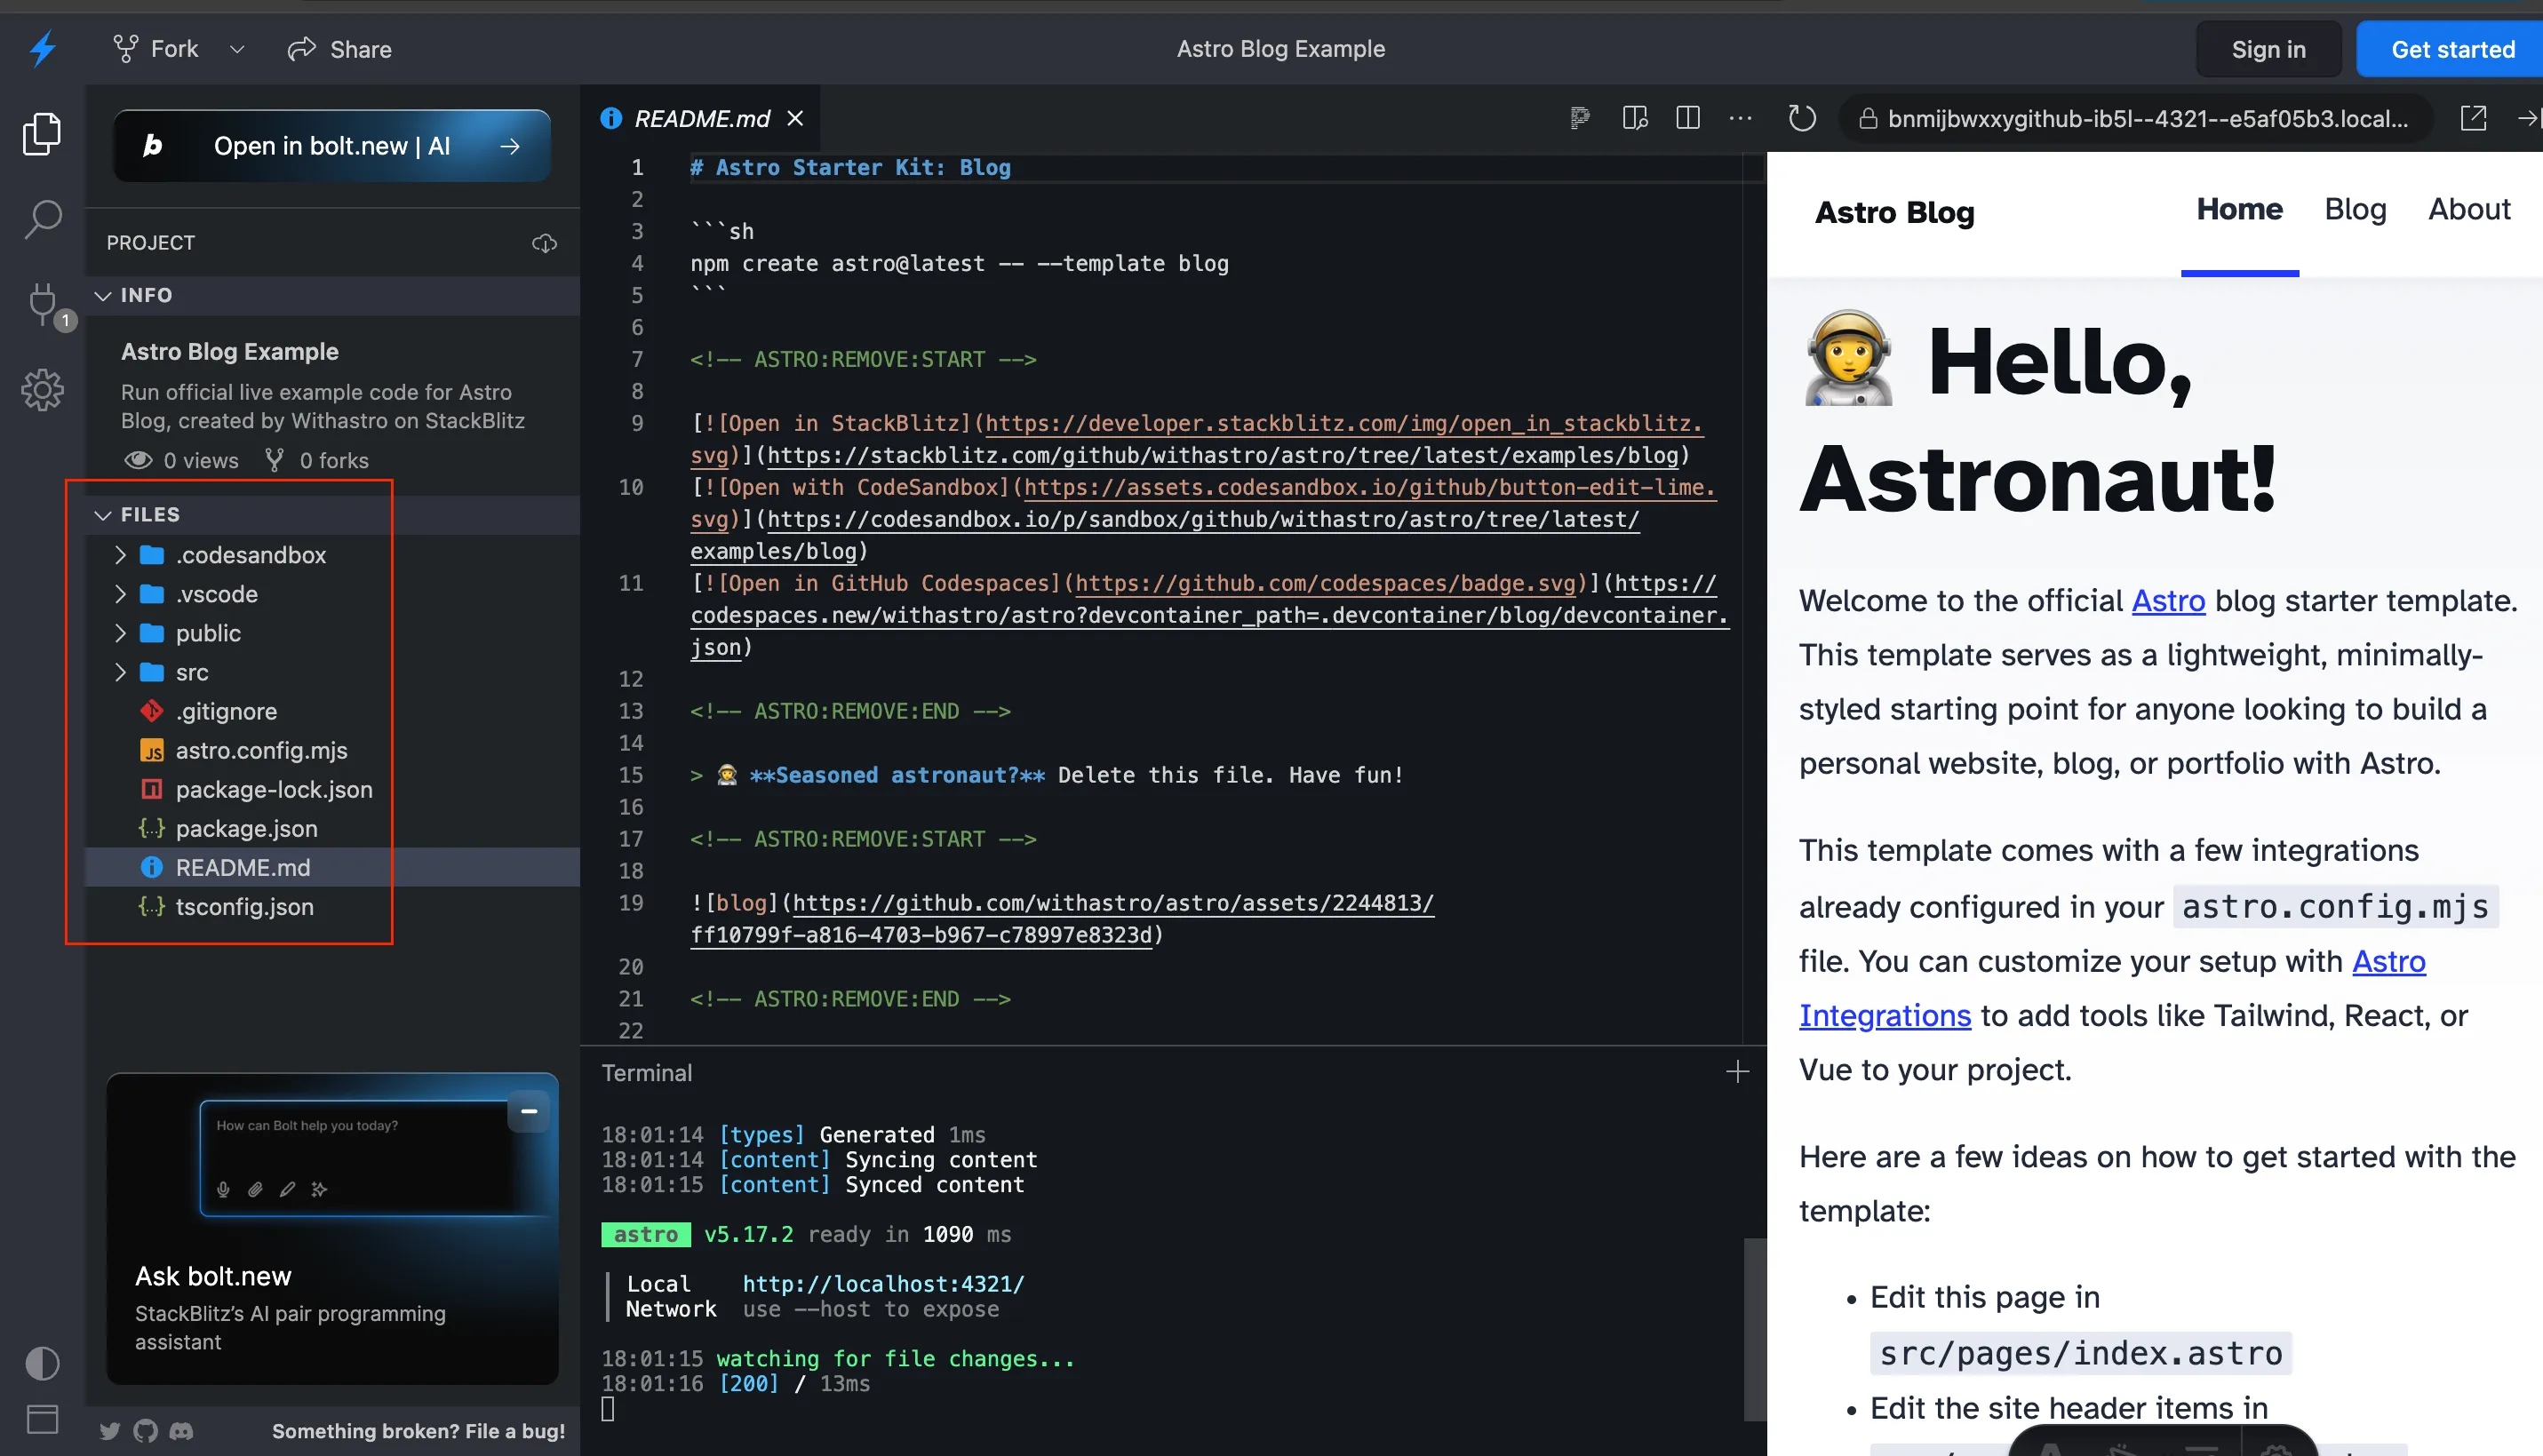The image size is (2543, 1456).
Task: Click the terminal vertical scrollbar
Action: coord(1754,1328)
